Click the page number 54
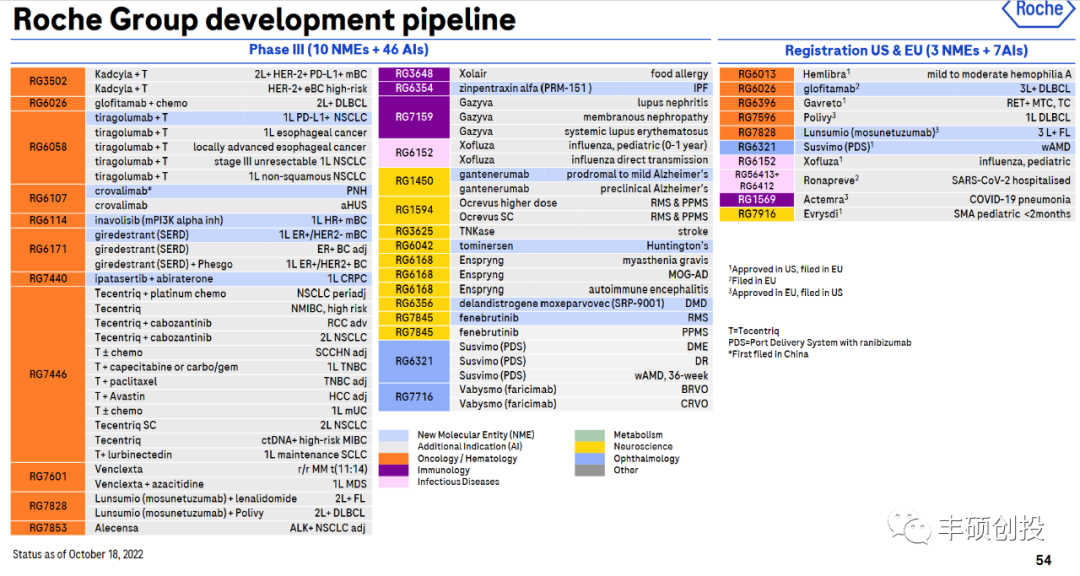 coord(1043,560)
